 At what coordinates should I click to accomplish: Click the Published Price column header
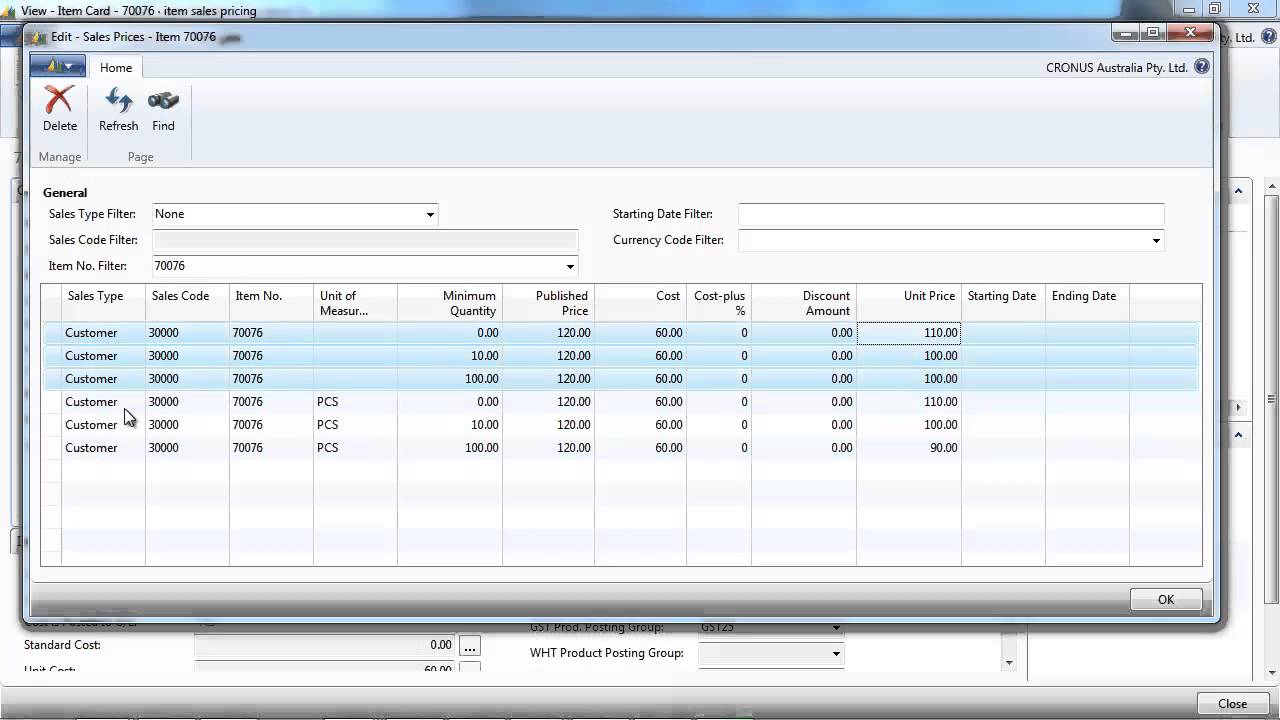pyautogui.click(x=548, y=303)
